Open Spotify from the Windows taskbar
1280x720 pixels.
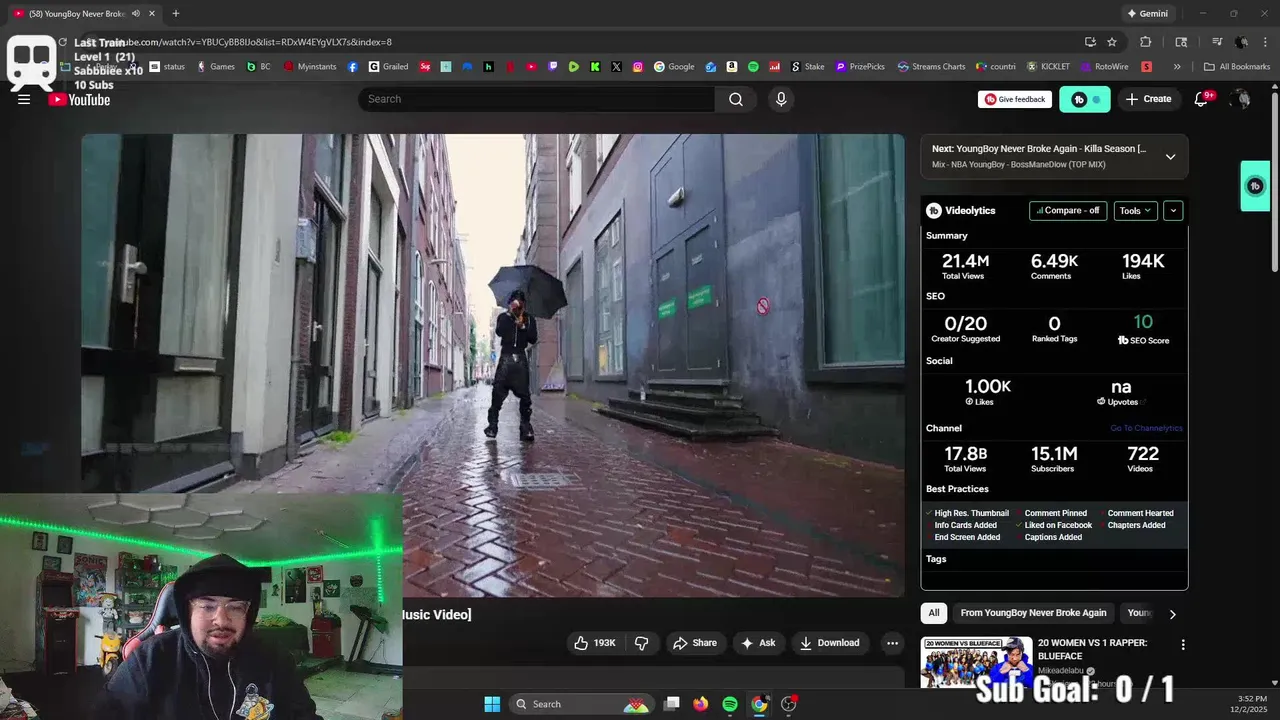(730, 704)
